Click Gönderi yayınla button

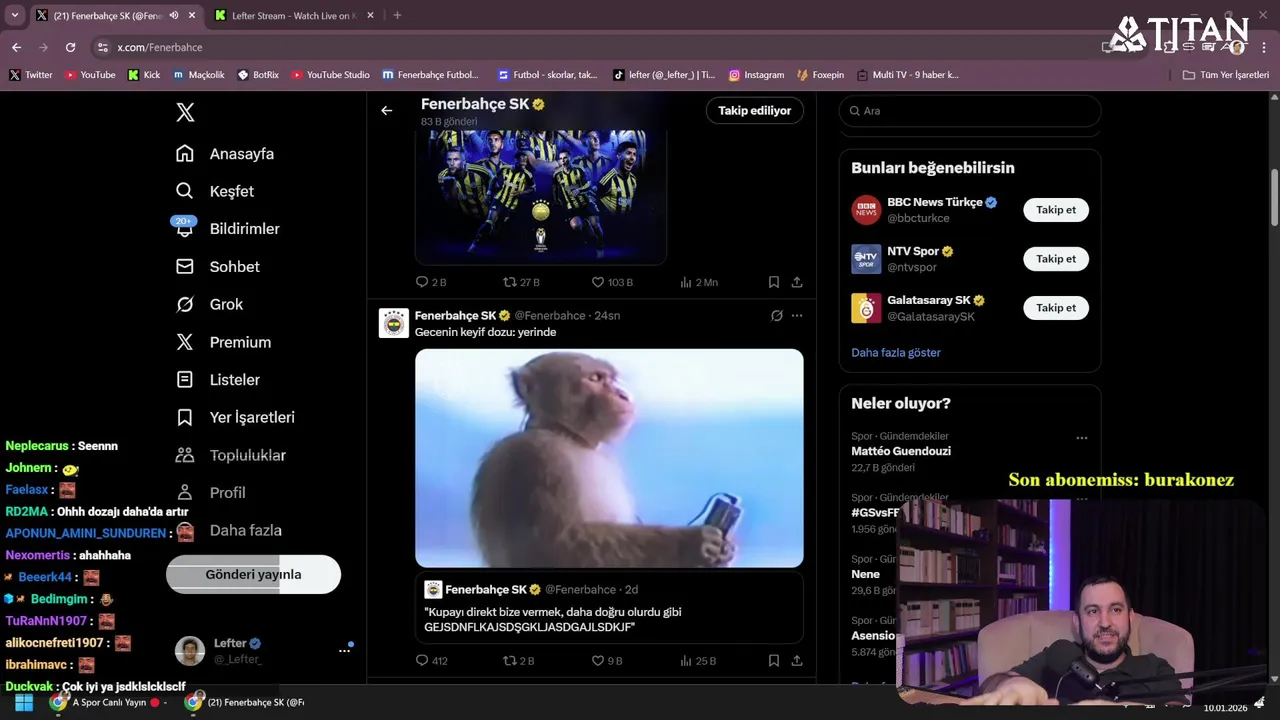tap(253, 574)
